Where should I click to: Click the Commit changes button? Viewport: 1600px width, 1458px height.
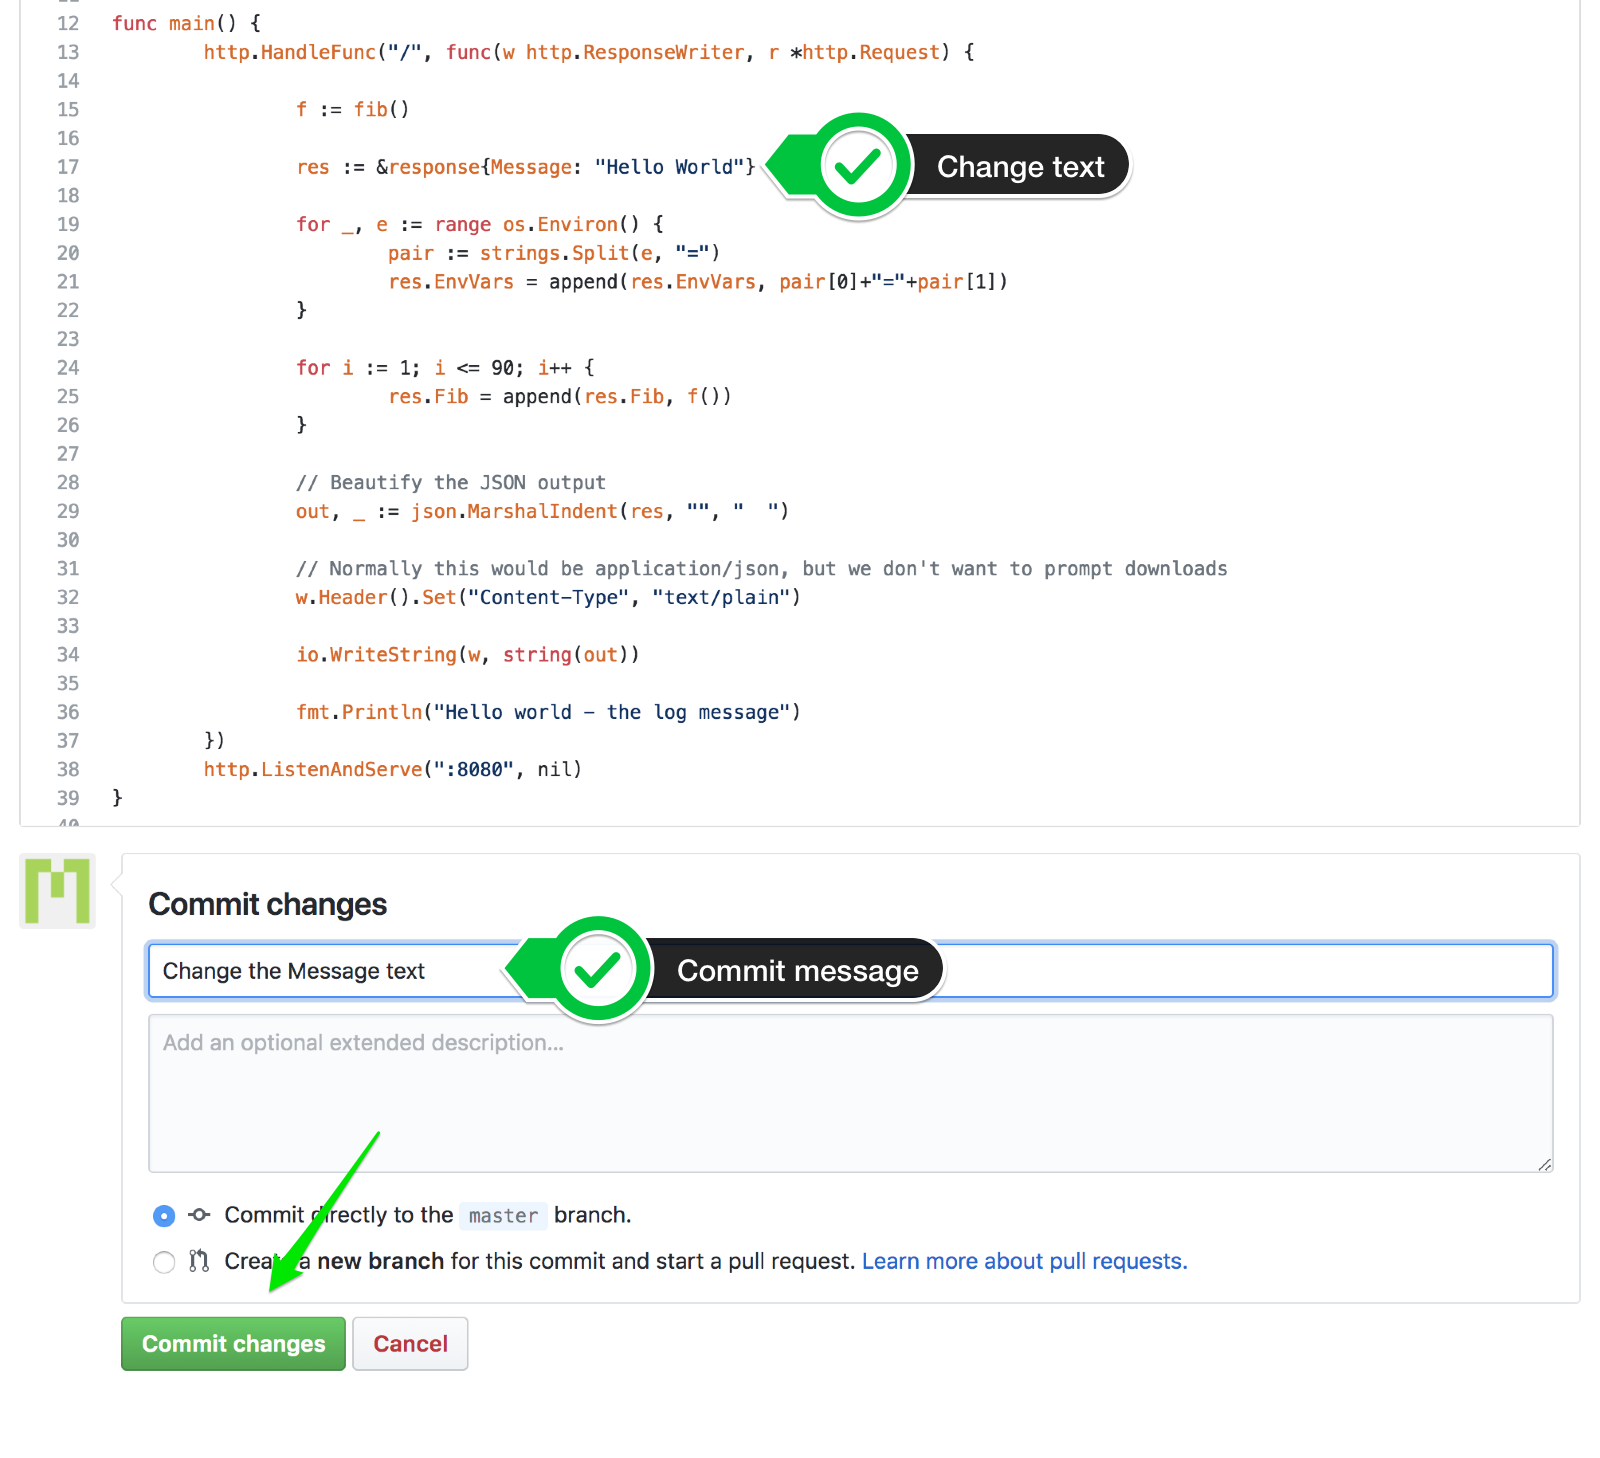(x=232, y=1343)
